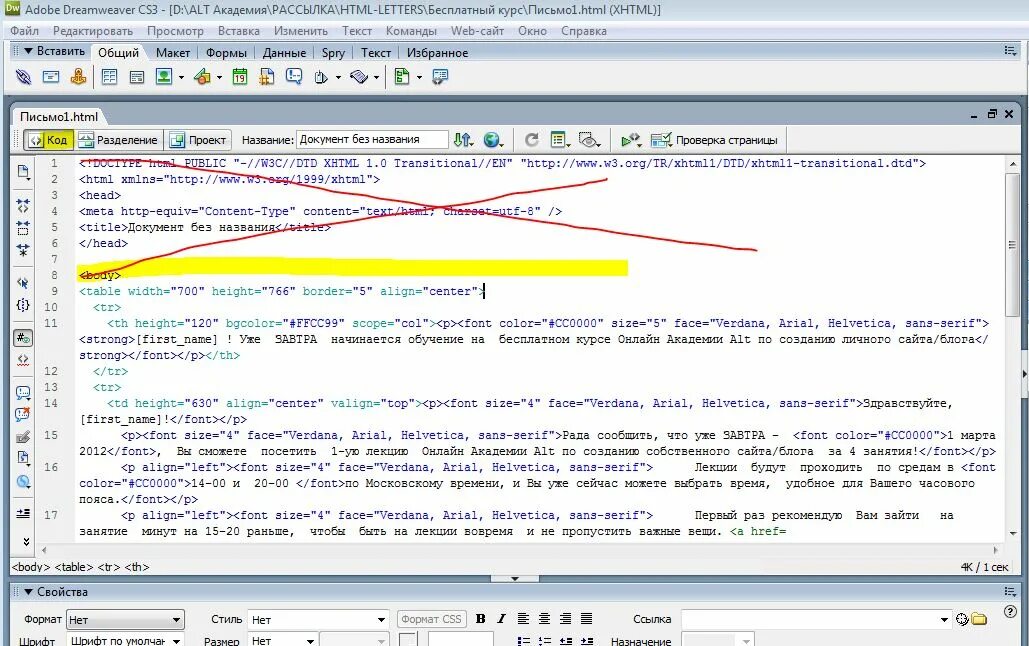This screenshot has height=646, width=1029.
Task: Click the Media insert icon
Action: [x=202, y=77]
